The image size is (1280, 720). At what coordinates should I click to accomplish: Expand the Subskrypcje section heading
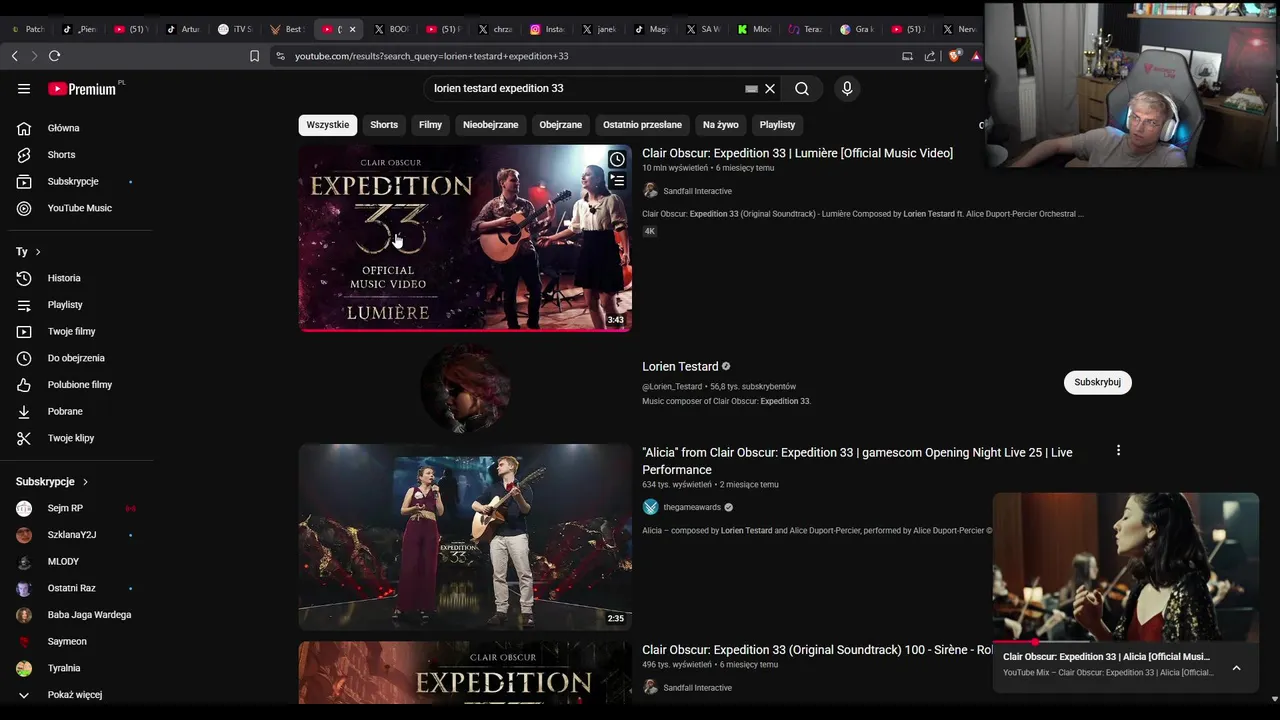coord(52,482)
